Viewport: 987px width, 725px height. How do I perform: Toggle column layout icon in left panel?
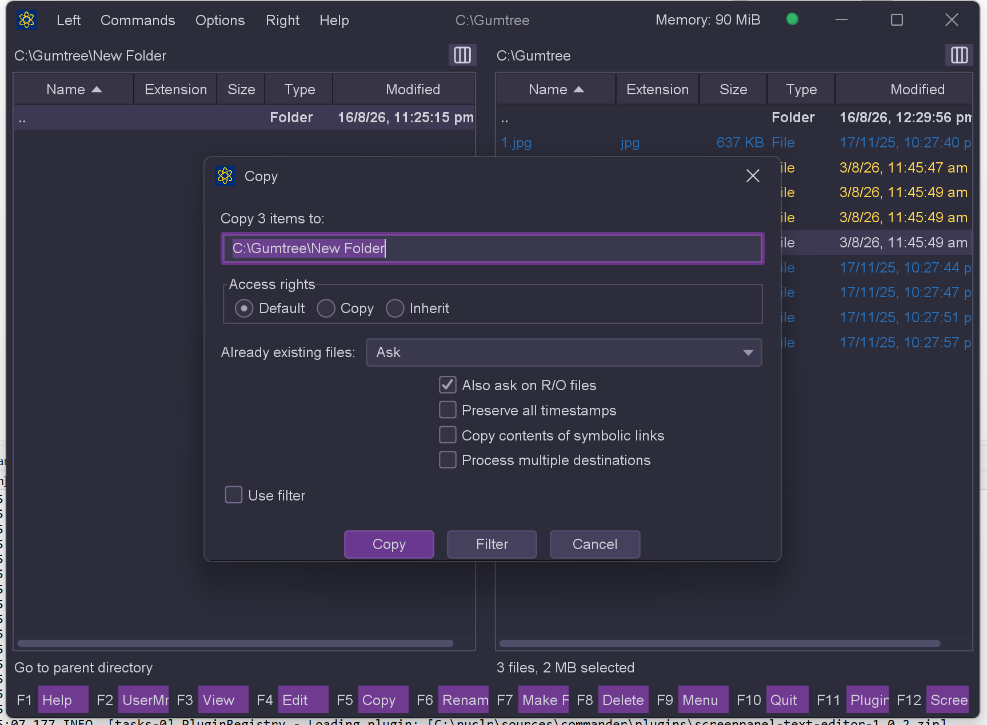click(x=463, y=55)
